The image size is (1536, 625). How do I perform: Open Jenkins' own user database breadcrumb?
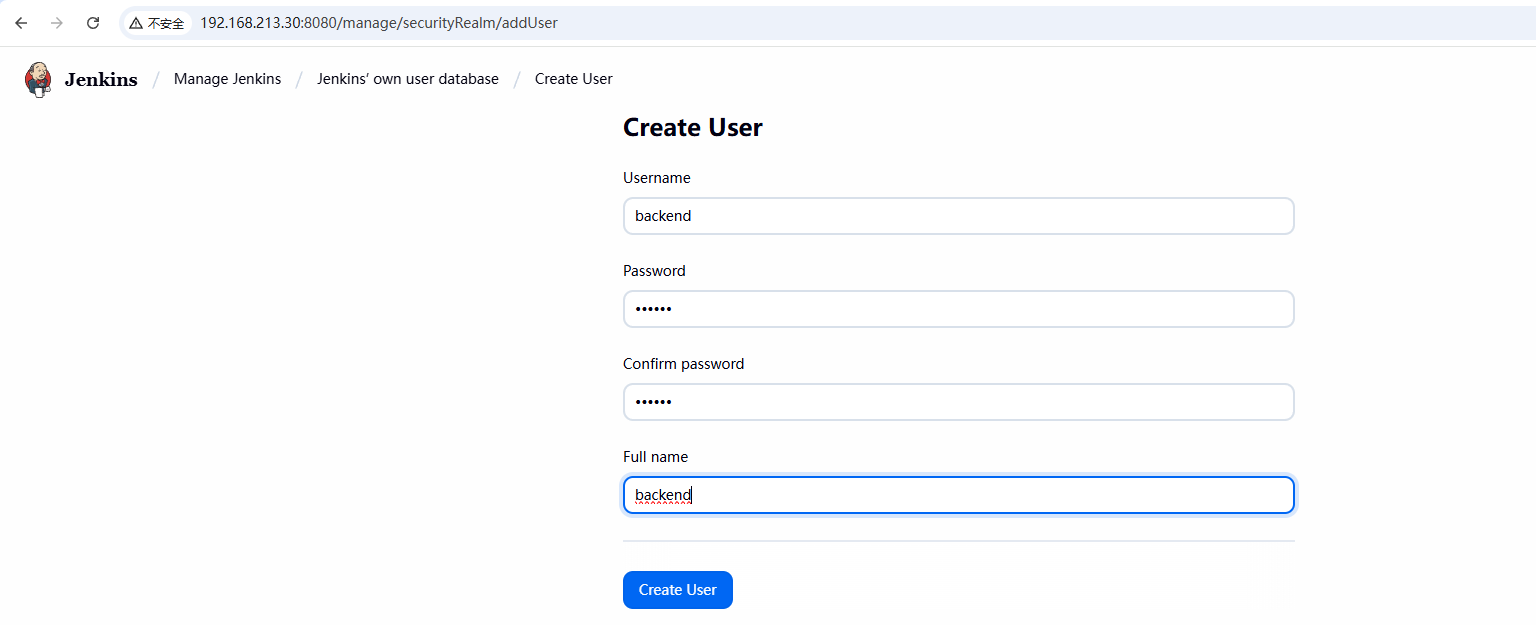tap(407, 79)
